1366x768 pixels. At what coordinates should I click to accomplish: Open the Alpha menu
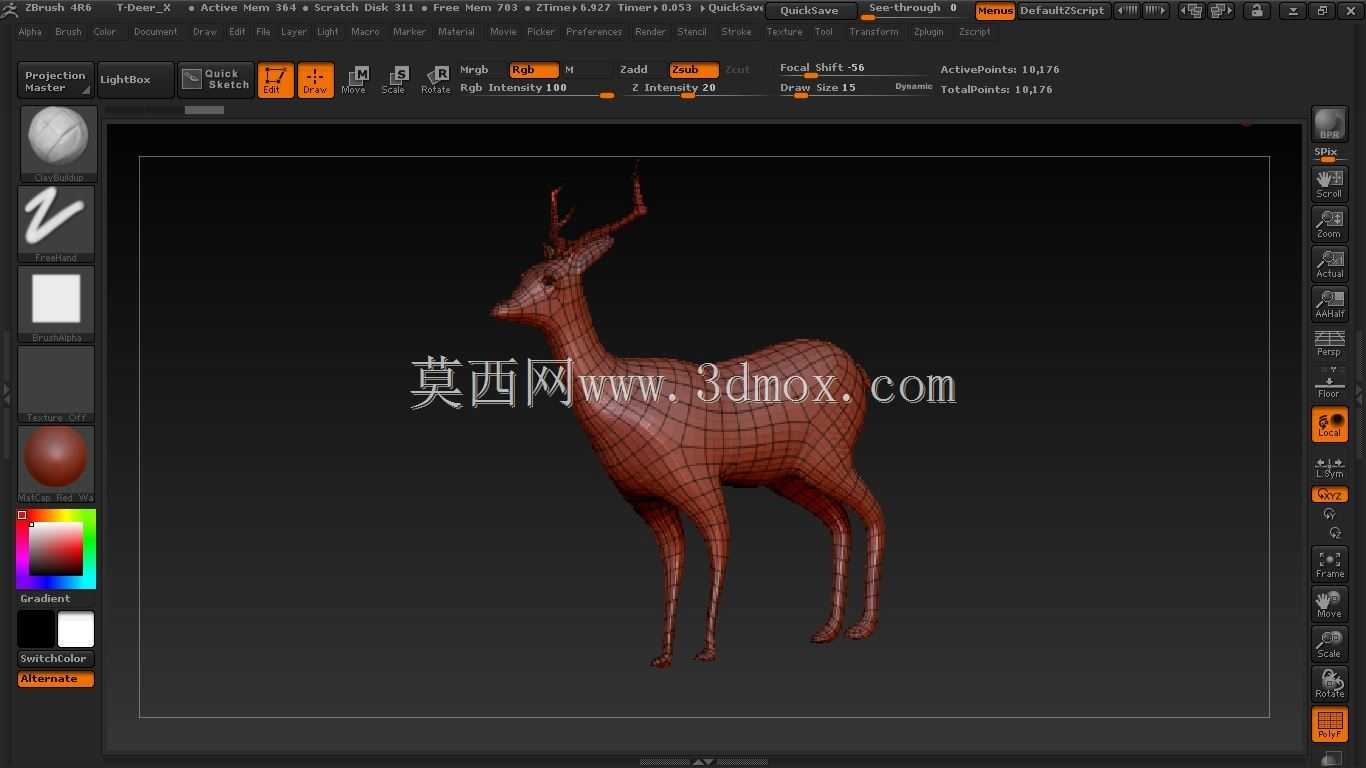30,32
